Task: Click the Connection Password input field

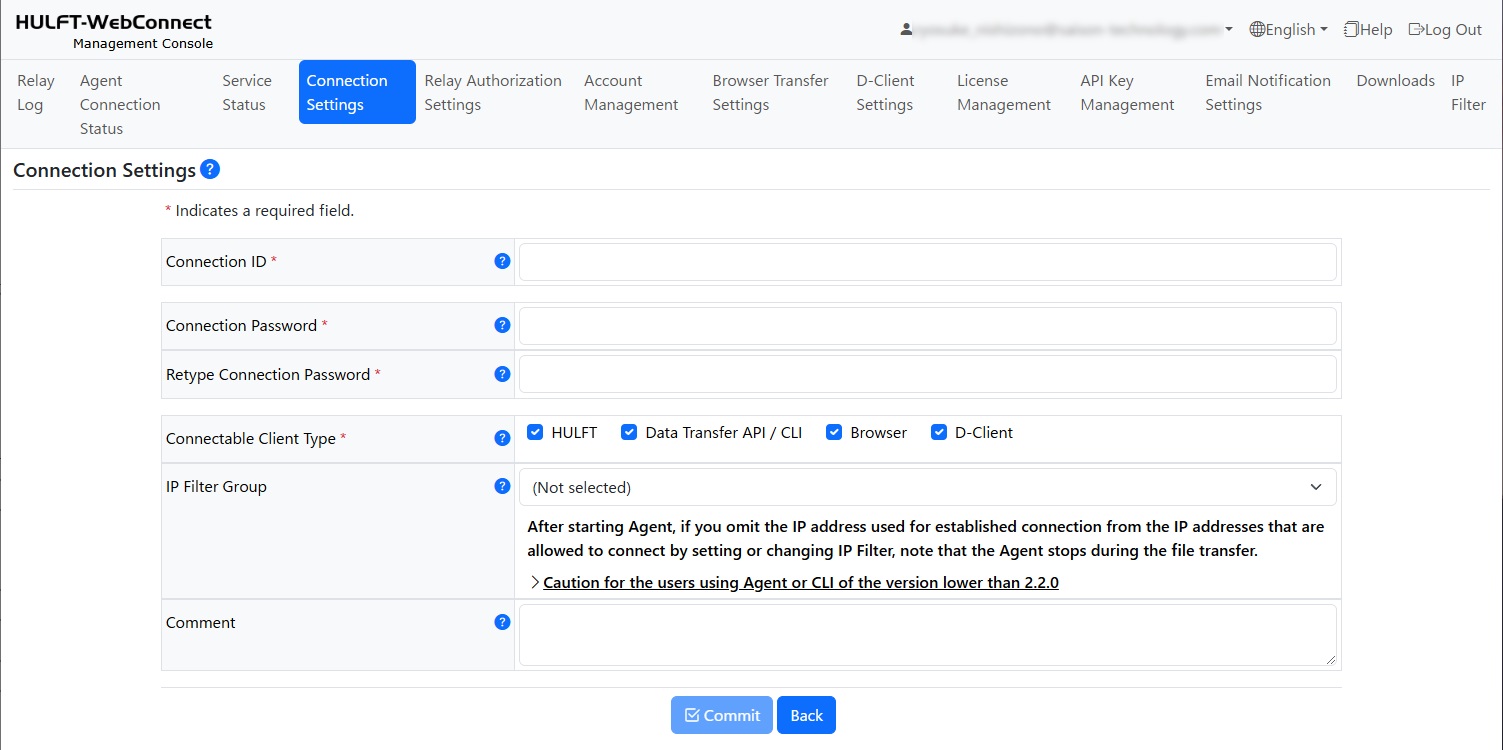Action: [x=927, y=326]
